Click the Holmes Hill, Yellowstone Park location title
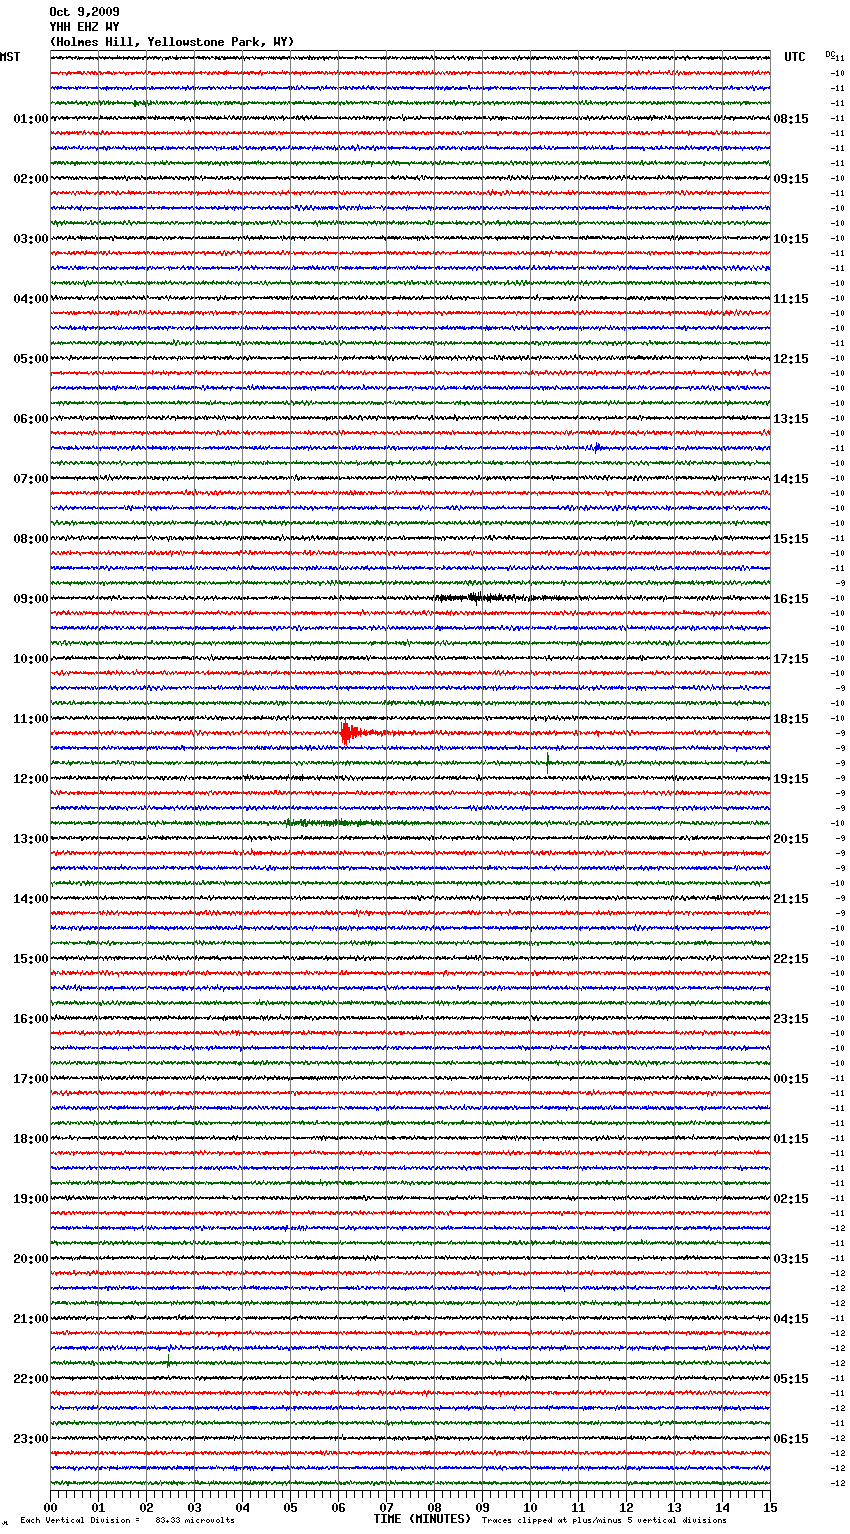The image size is (850, 1534). point(172,42)
